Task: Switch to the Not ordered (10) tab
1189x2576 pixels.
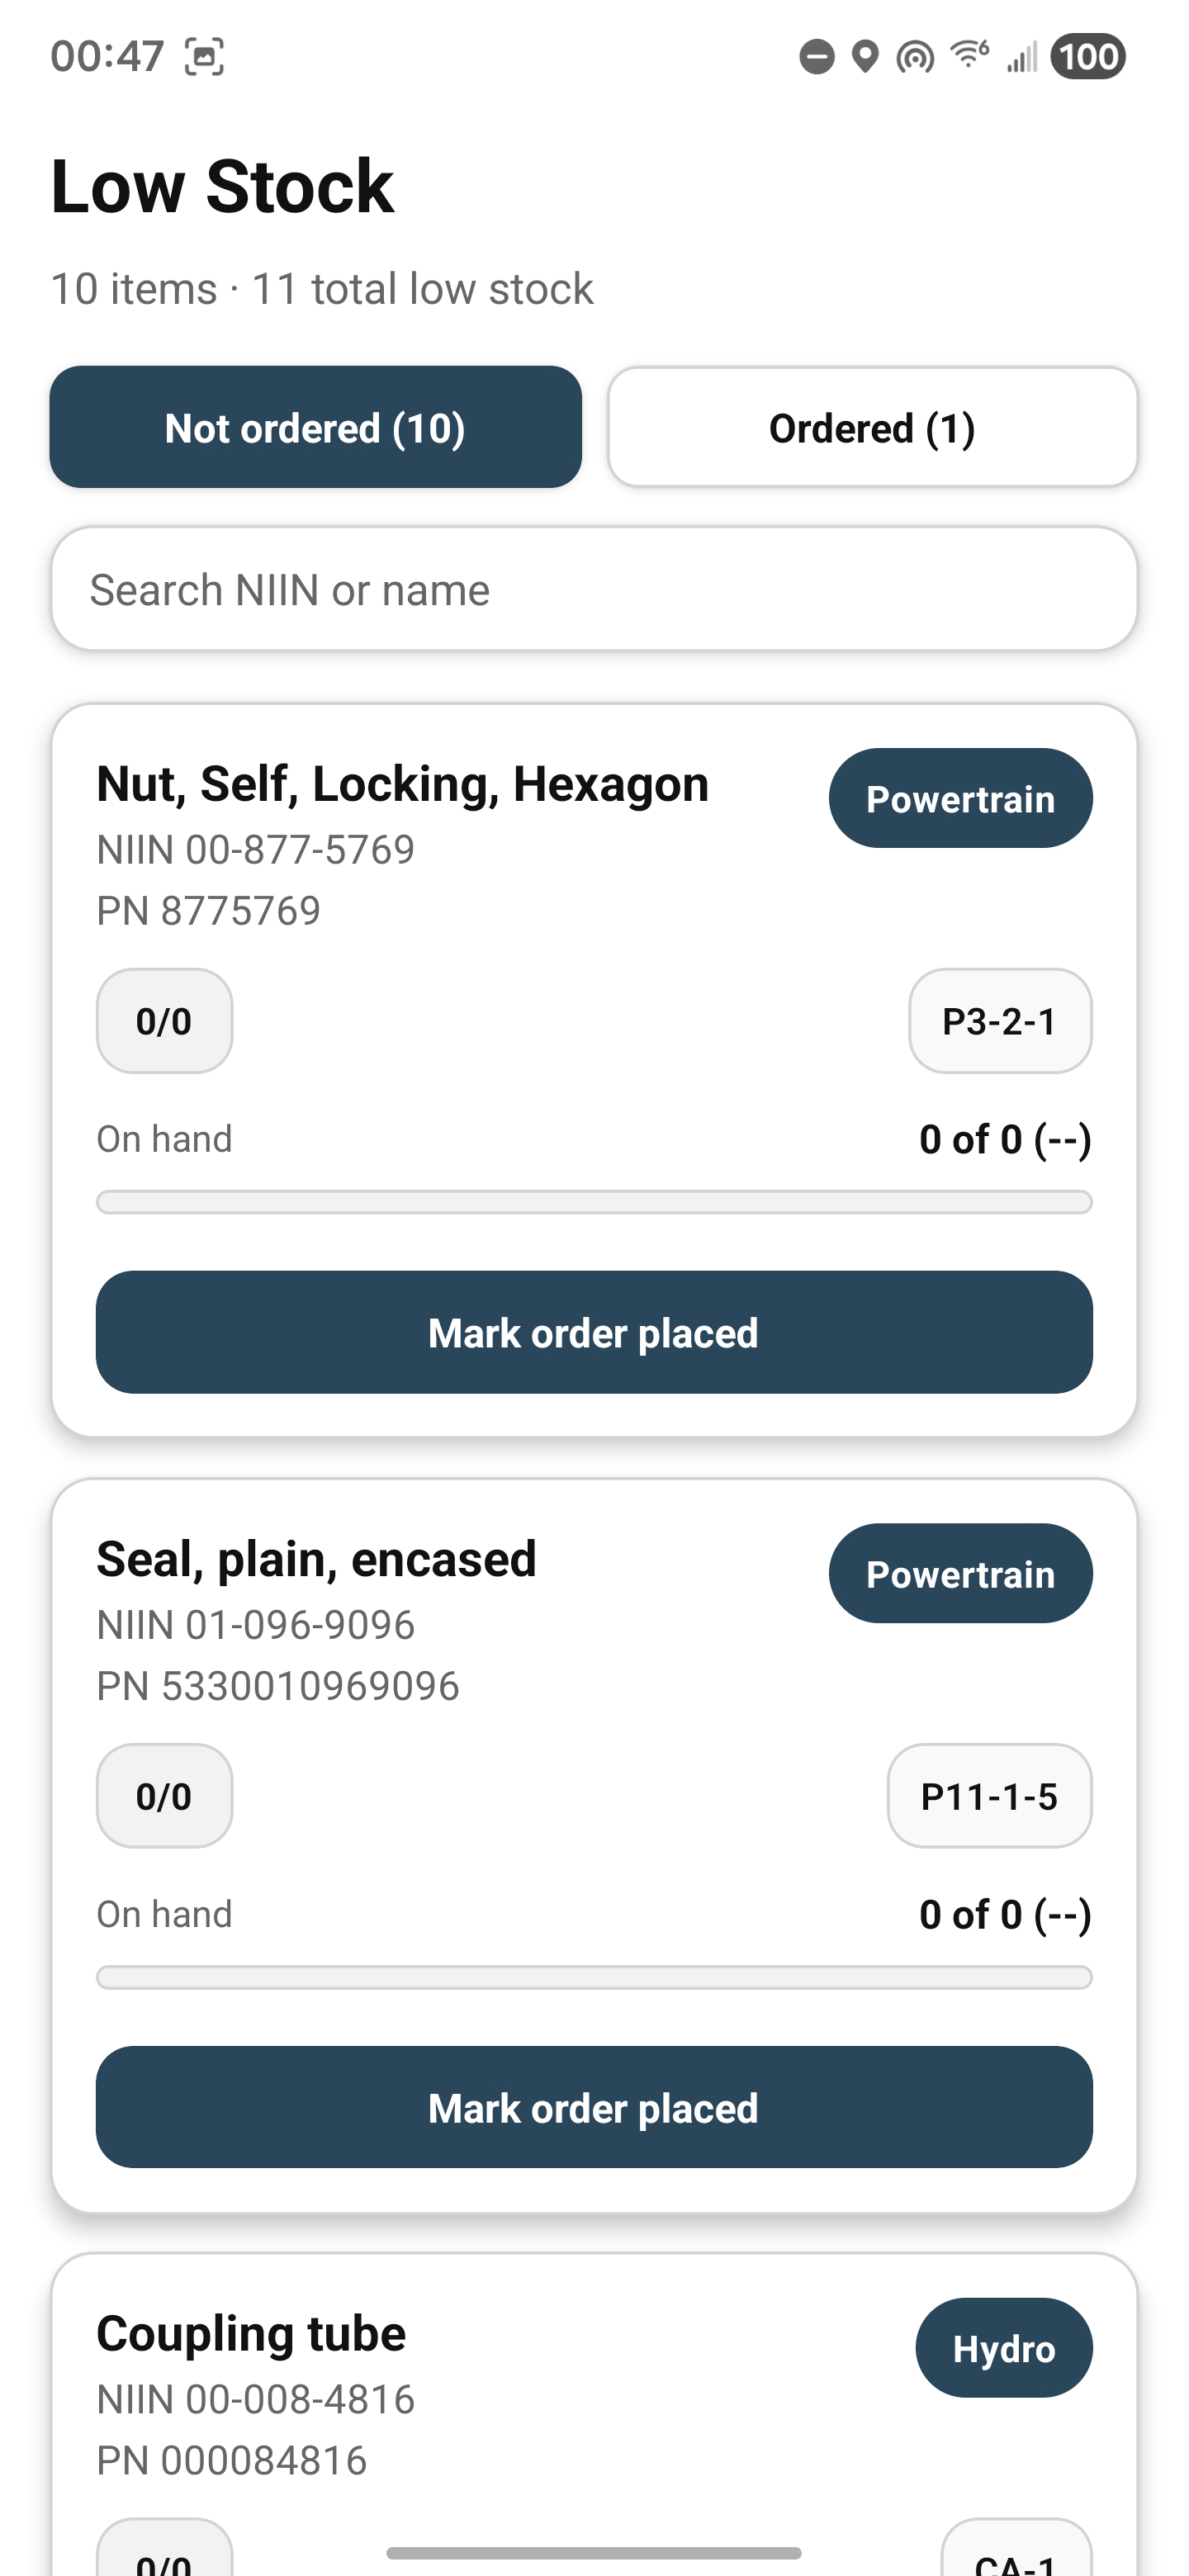Action: click(316, 428)
